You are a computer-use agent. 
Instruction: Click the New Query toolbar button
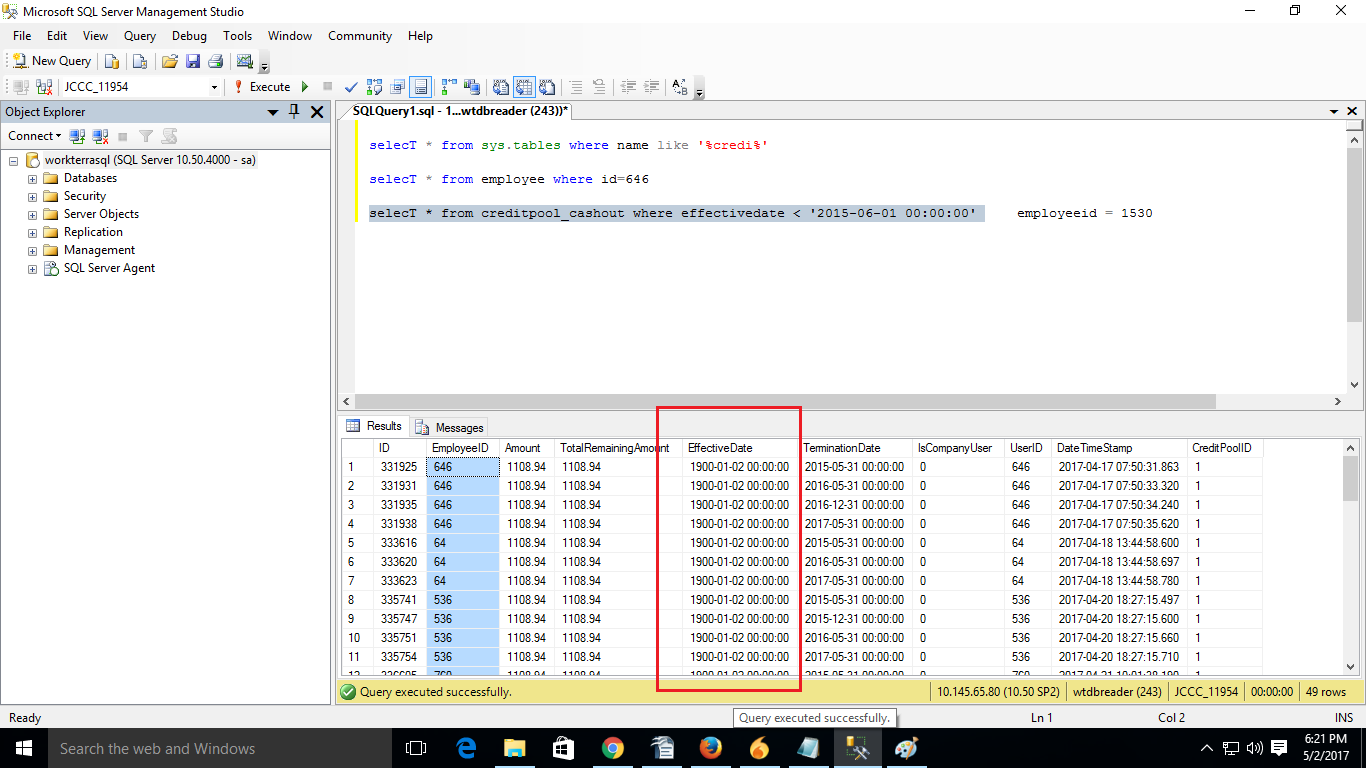tap(52, 61)
